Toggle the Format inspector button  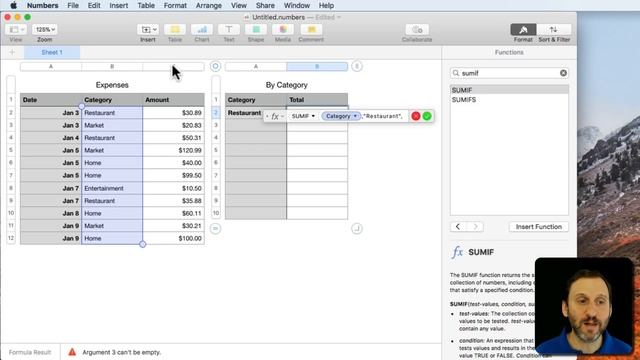523,29
